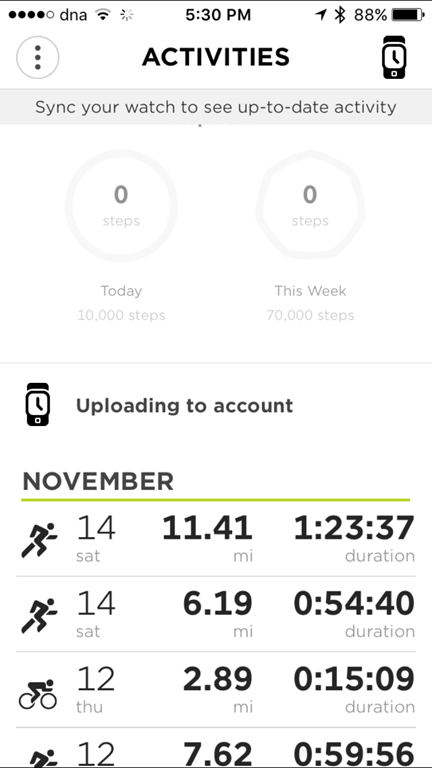Tap the Sync your watch banner
Viewport: 432px width, 768px height.
tap(216, 107)
